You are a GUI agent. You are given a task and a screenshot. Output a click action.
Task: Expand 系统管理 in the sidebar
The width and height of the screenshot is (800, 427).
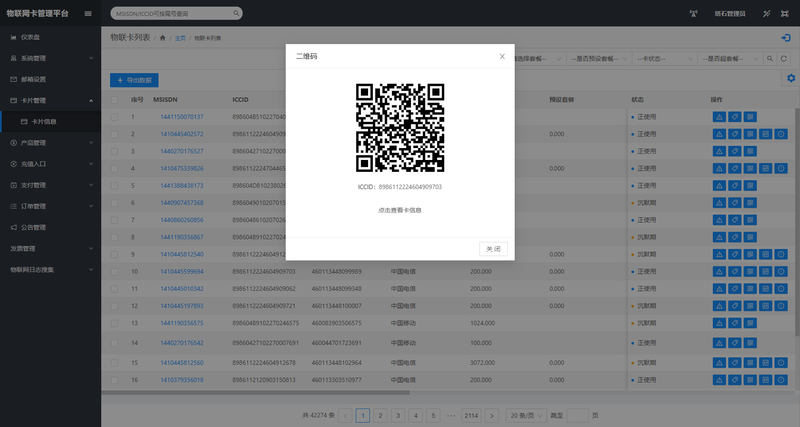click(51, 58)
